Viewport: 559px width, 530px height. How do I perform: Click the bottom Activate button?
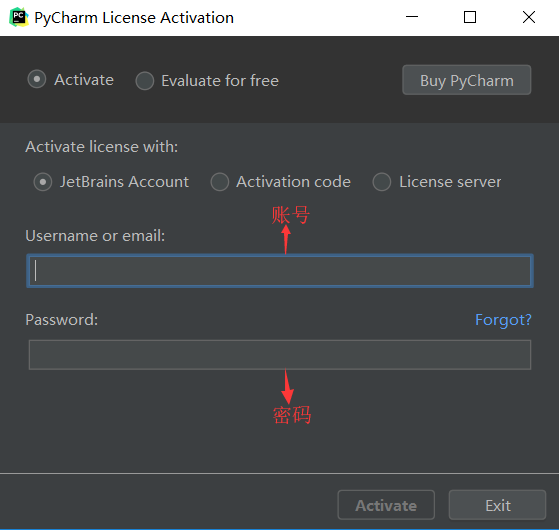[386, 505]
